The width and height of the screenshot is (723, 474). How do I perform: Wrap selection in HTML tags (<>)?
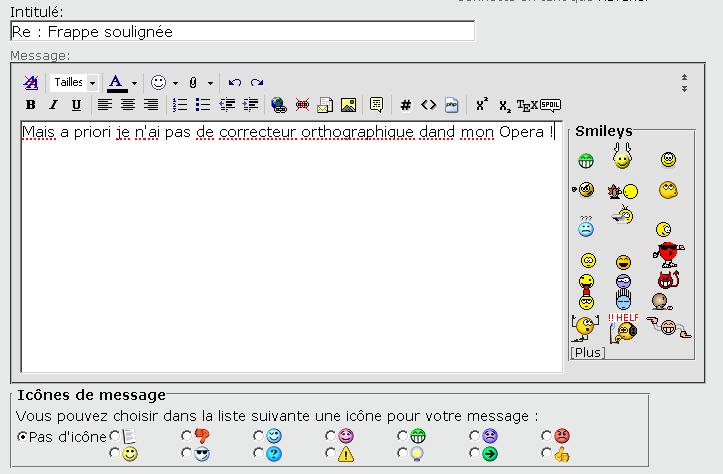(x=428, y=105)
